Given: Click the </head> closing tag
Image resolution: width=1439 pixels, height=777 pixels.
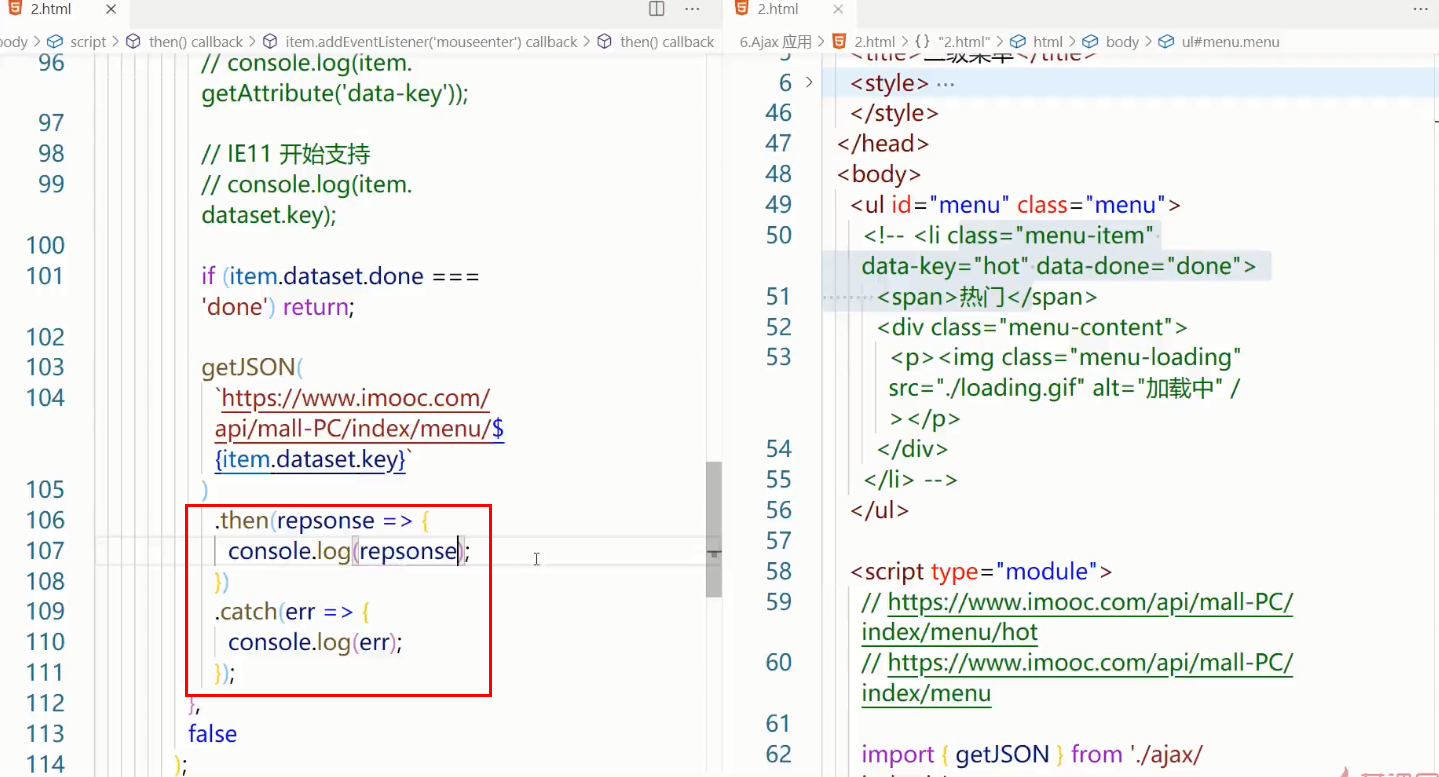Looking at the screenshot, I should point(883,144).
